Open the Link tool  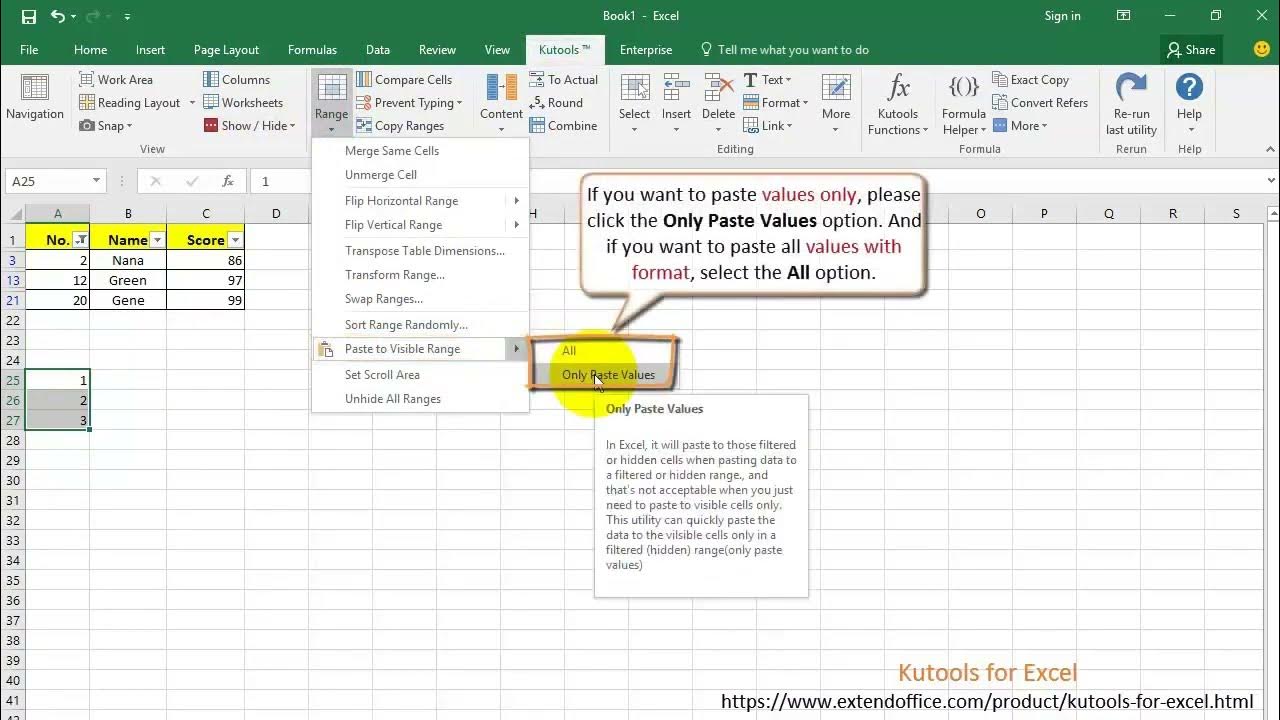(x=768, y=126)
